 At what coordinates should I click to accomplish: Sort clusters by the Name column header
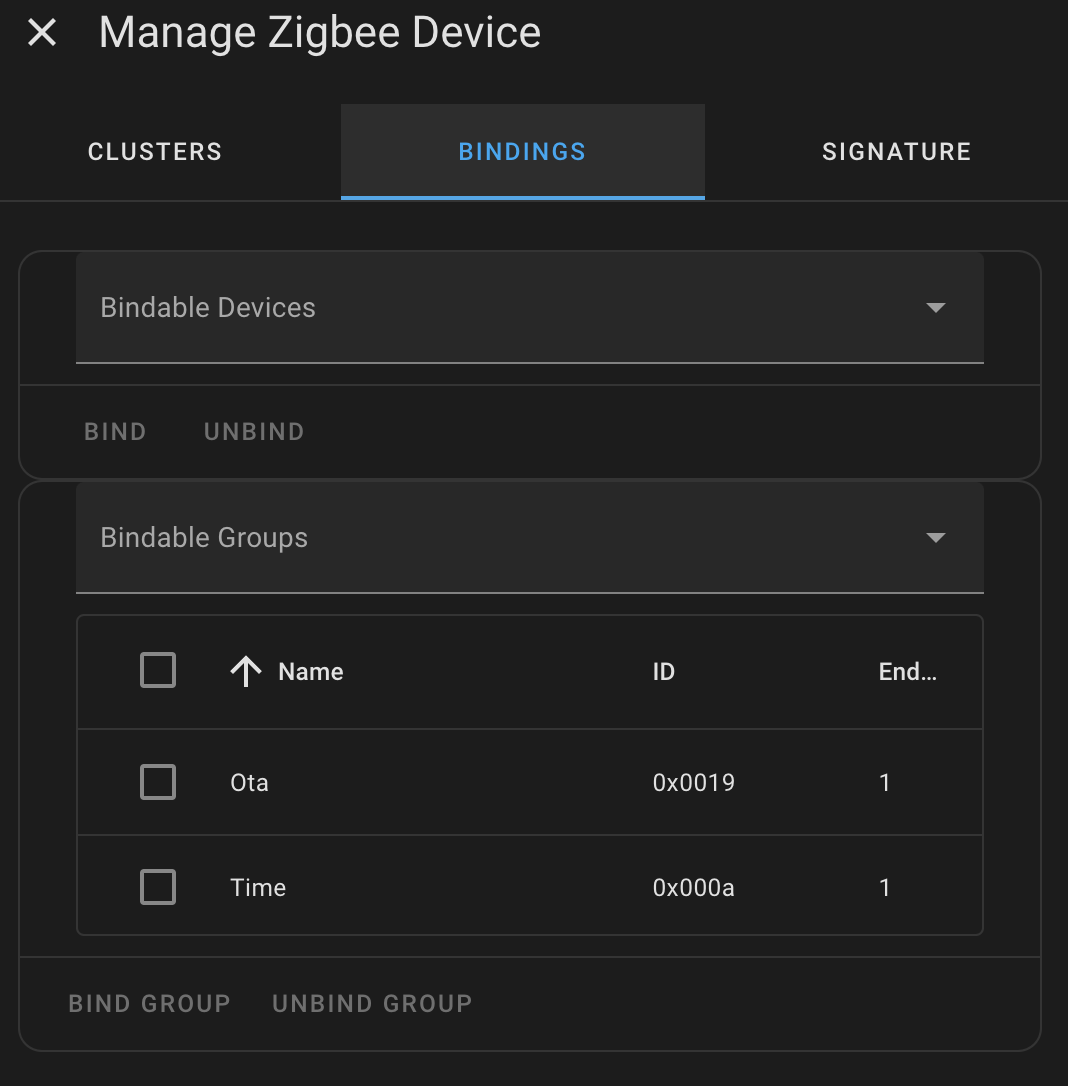(311, 672)
